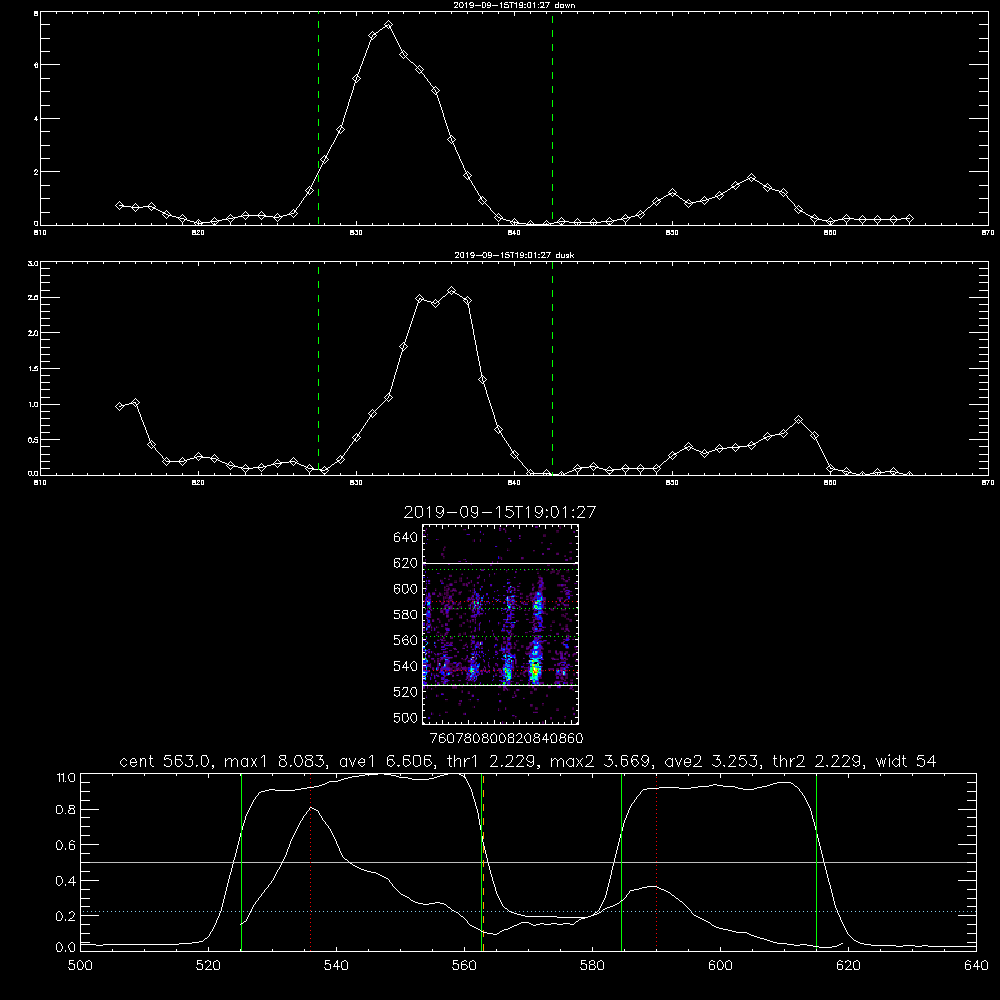Click the cyan dotted threshold line in the bottom plot
This screenshot has height=1000, width=1000.
[529, 911]
